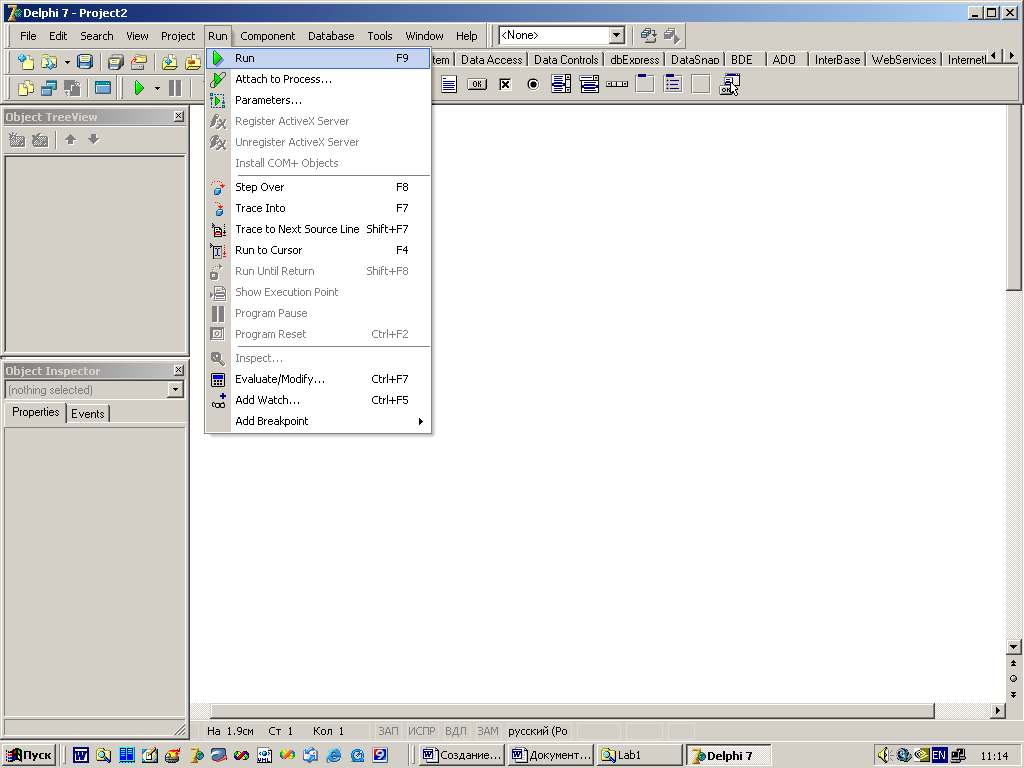The height and width of the screenshot is (768, 1024).
Task: Expand the Open file dropdown arrow
Action: coord(67,62)
